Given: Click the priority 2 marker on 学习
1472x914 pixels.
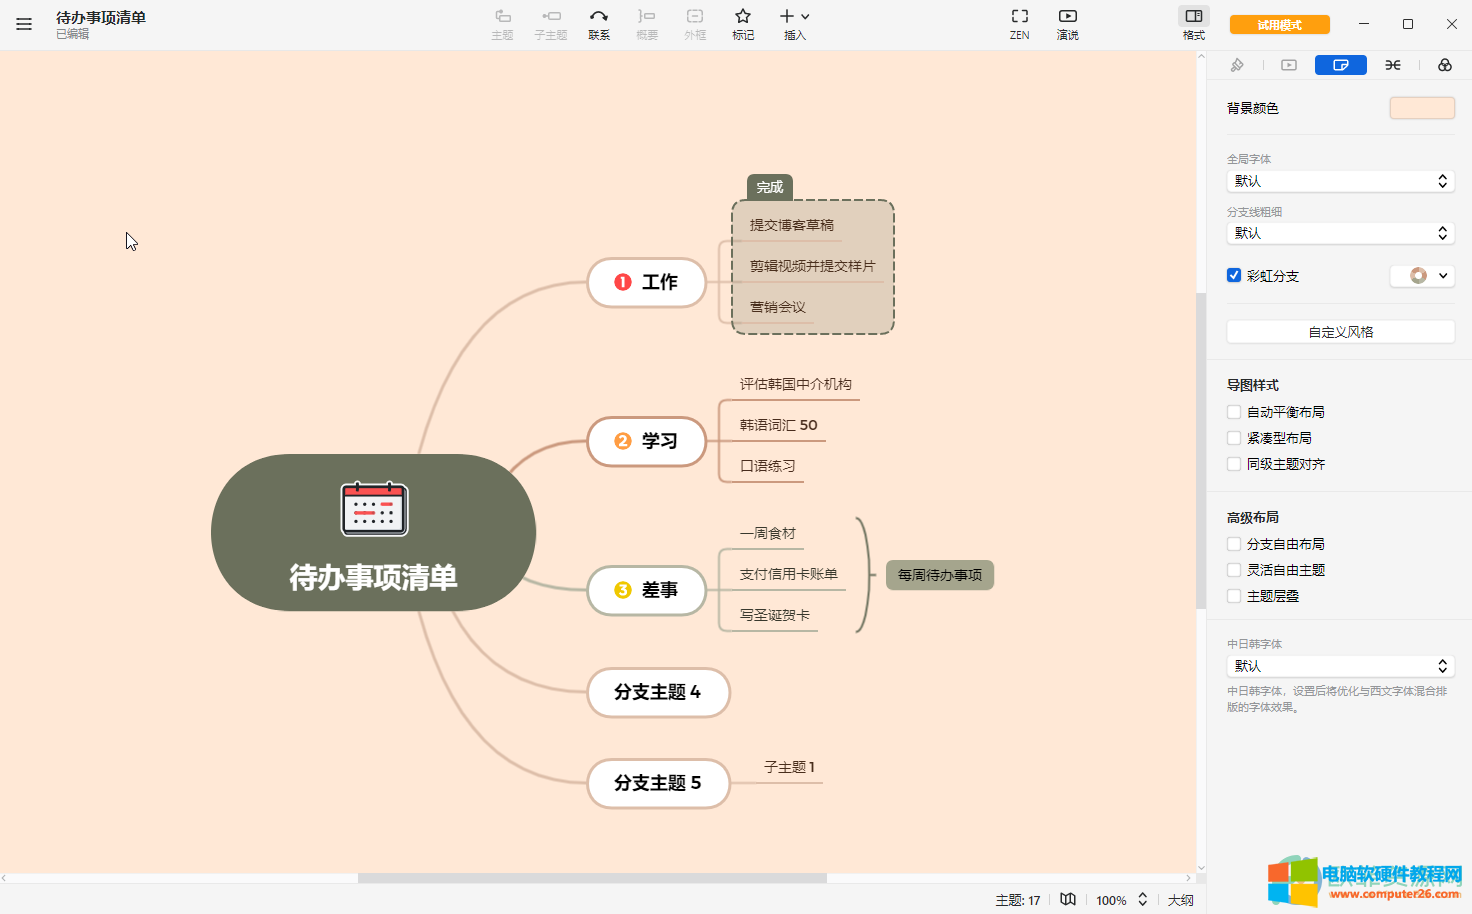Looking at the screenshot, I should point(623,441).
